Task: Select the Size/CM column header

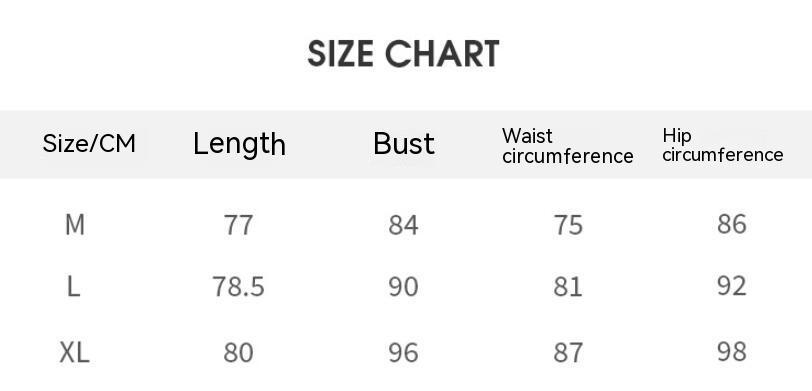Action: 89,143
